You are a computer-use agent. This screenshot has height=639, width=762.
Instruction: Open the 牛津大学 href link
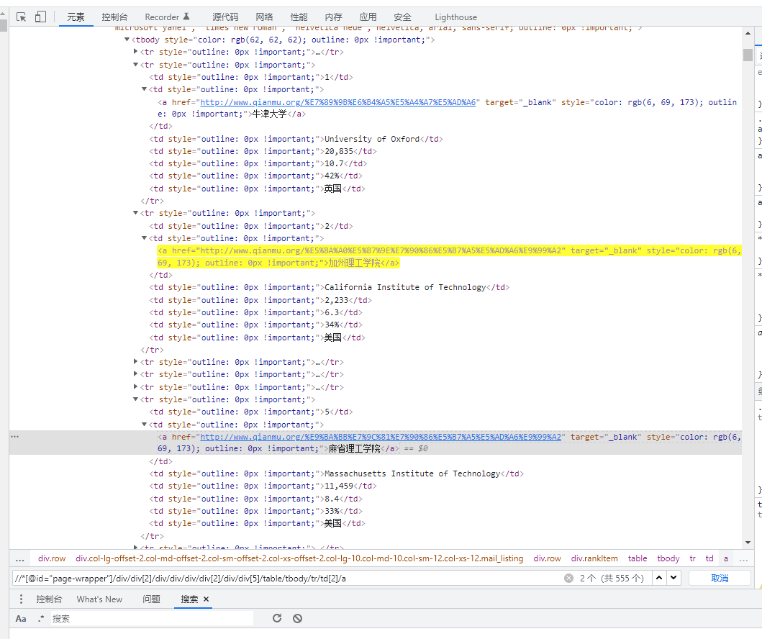coord(338,102)
